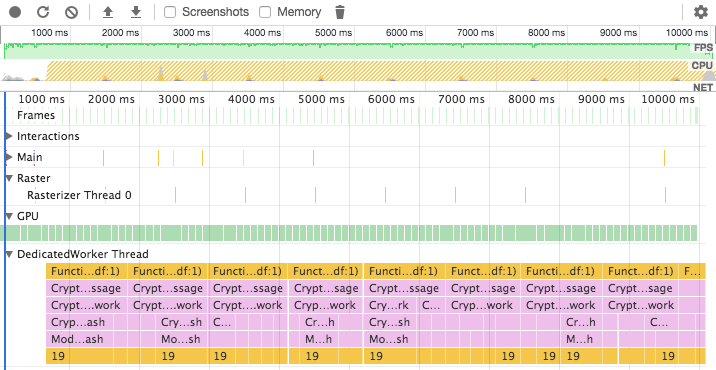716x370 pixels.
Task: Collapse the DedicatedWorker Thread track
Action: point(9,254)
